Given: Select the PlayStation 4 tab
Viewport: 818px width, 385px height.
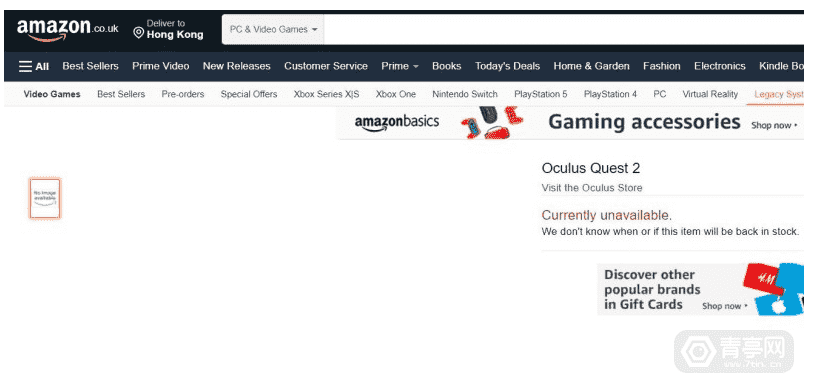Looking at the screenshot, I should coord(610,94).
